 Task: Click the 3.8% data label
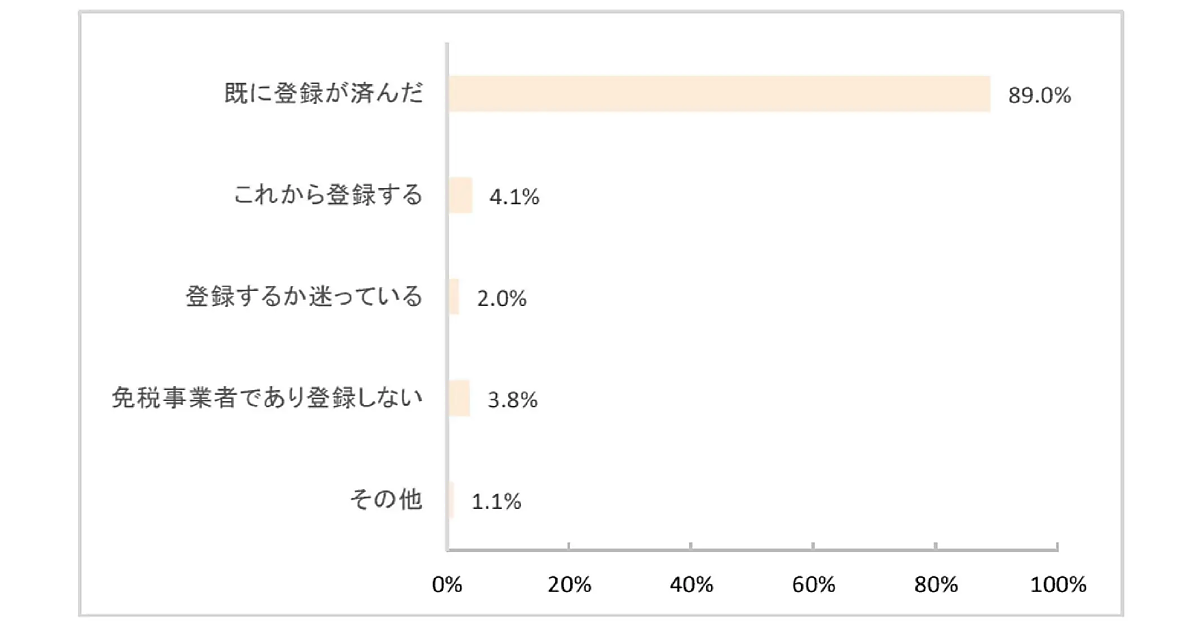pos(512,399)
